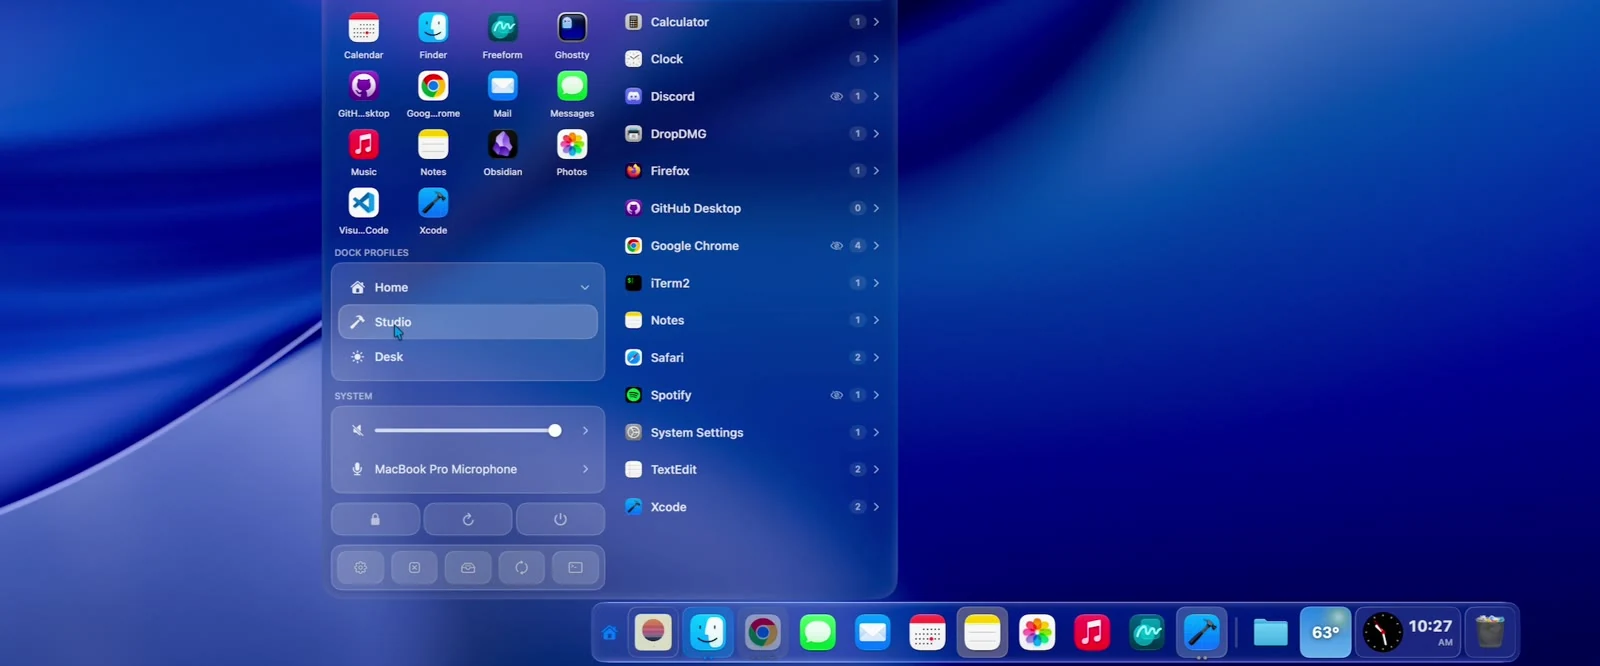Open GitHub Desktop icon in app grid
1600x666 pixels.
[363, 86]
